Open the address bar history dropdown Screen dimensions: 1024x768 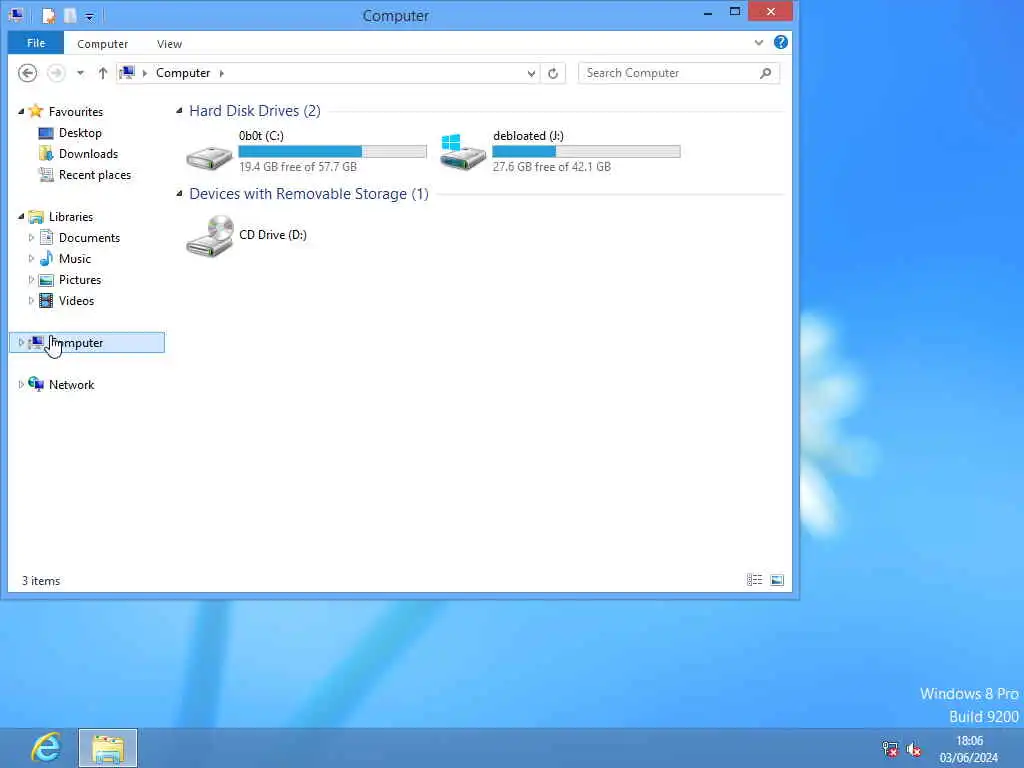coord(531,74)
